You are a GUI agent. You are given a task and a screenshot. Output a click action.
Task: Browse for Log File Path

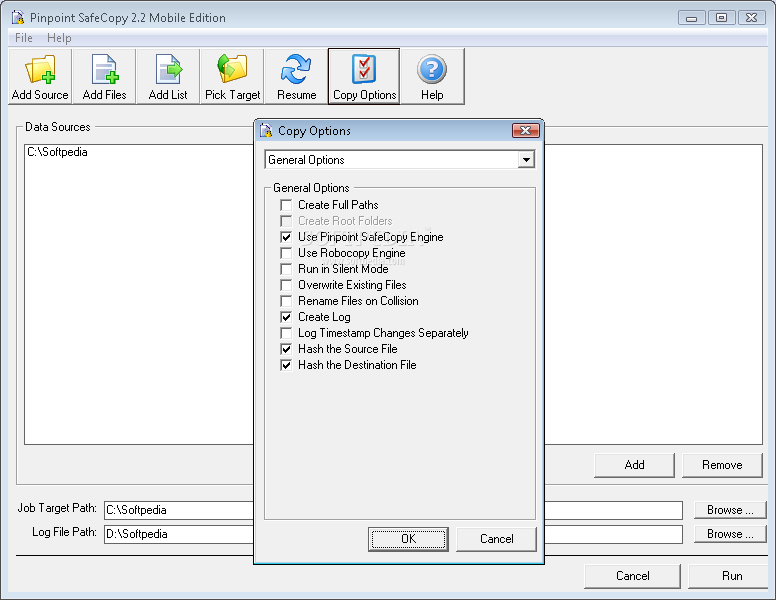(x=730, y=534)
